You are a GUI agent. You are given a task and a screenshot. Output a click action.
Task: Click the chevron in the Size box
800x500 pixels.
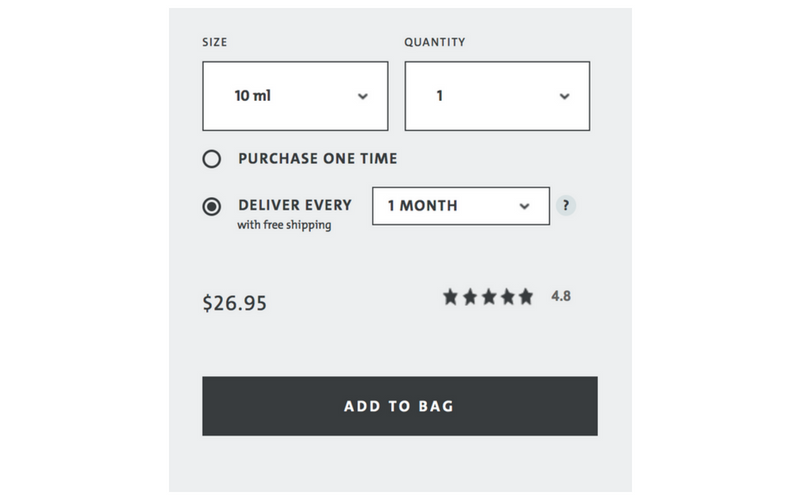tap(363, 96)
